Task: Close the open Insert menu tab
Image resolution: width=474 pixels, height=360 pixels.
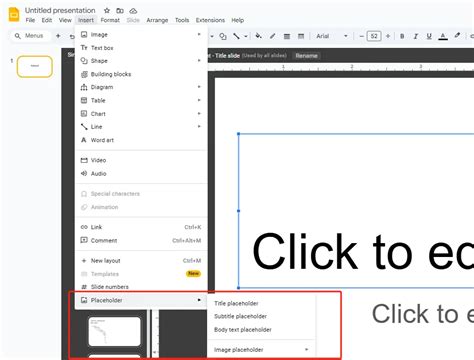Action: click(86, 20)
